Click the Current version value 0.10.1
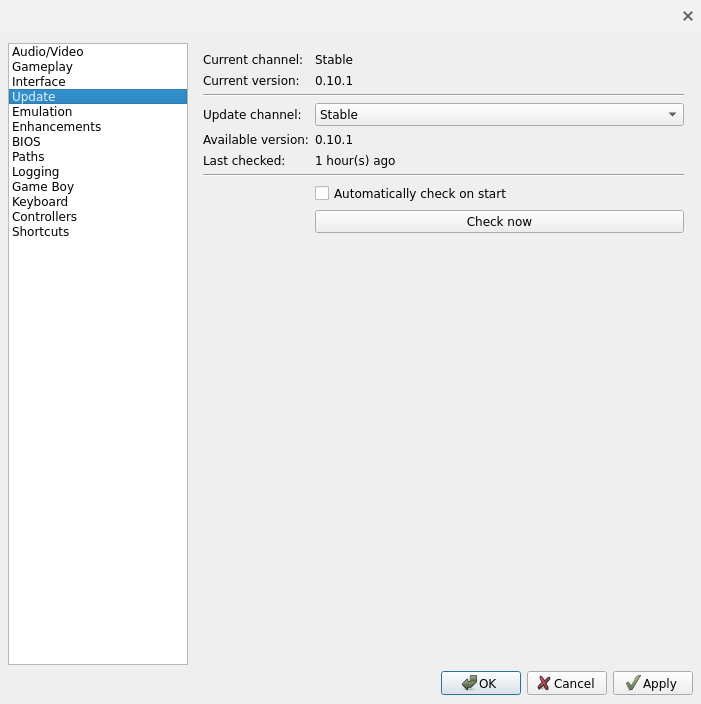This screenshot has height=704, width=701. click(334, 81)
